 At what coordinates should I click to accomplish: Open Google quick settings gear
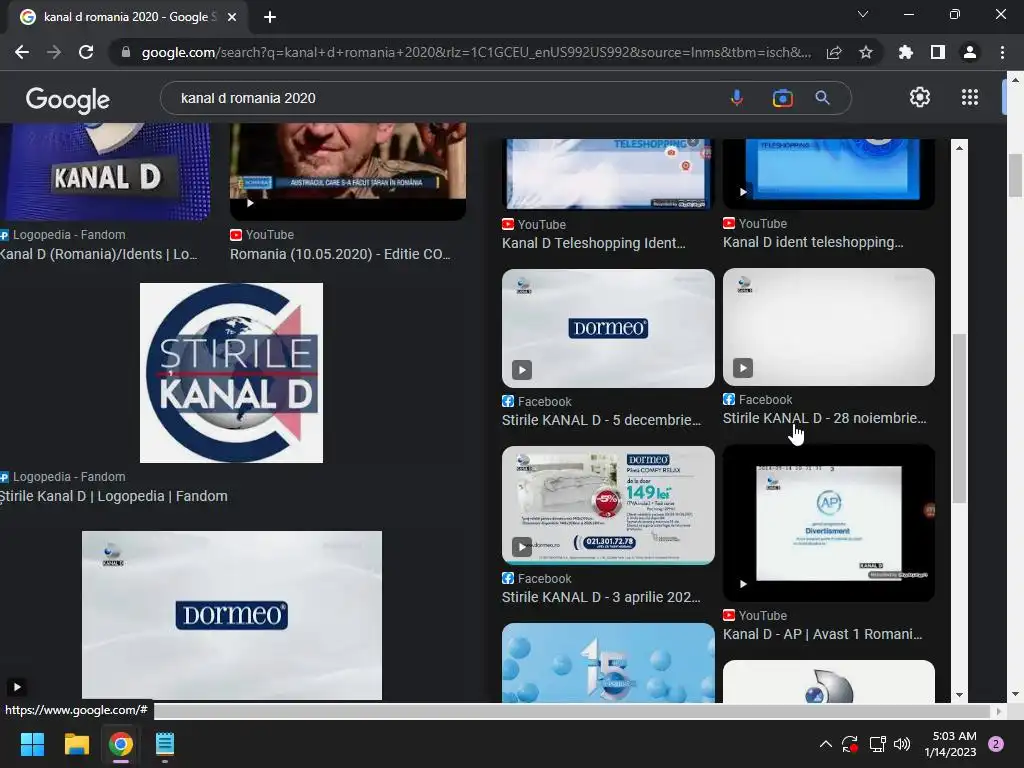(920, 97)
